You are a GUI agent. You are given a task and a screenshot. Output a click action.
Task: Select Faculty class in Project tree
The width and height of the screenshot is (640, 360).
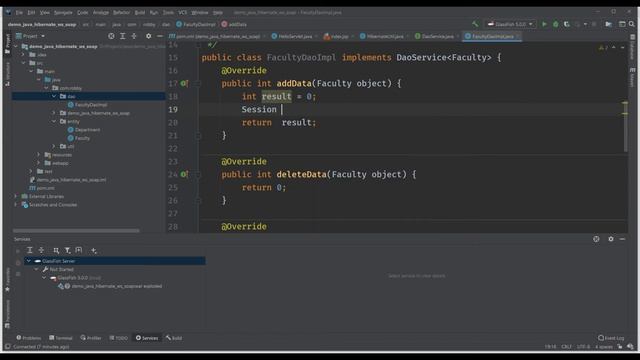pyautogui.click(x=79, y=138)
